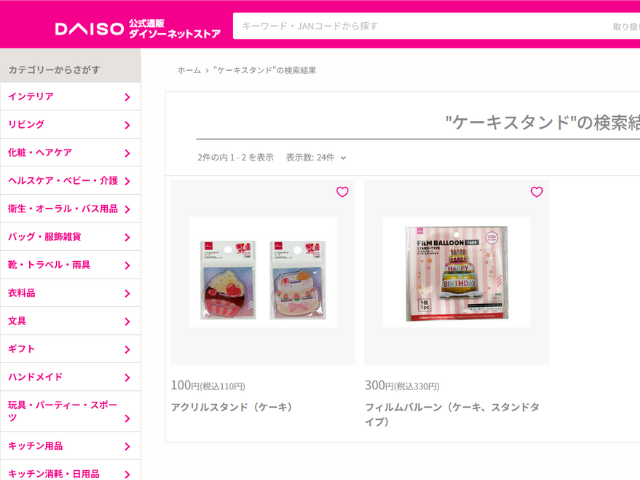The height and width of the screenshot is (480, 640).
Task: Select the ハンドメイド category menu item
Action: point(71,377)
